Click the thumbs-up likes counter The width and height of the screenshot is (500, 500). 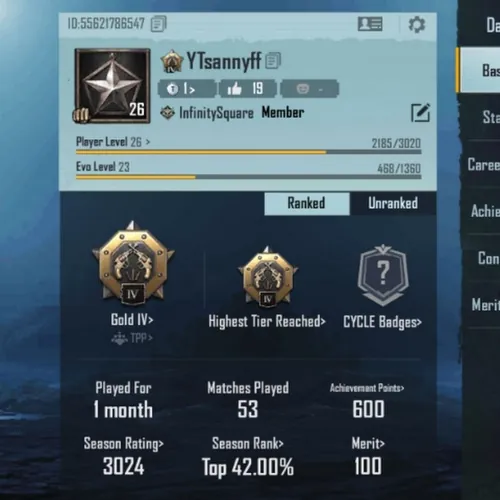pyautogui.click(x=248, y=89)
